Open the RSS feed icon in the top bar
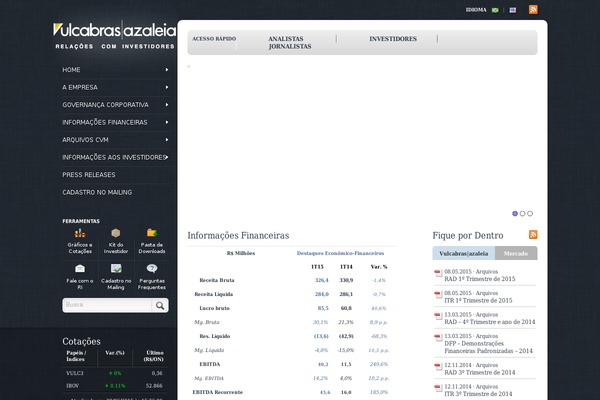Viewport: 600px width, 400px height. (533, 9)
